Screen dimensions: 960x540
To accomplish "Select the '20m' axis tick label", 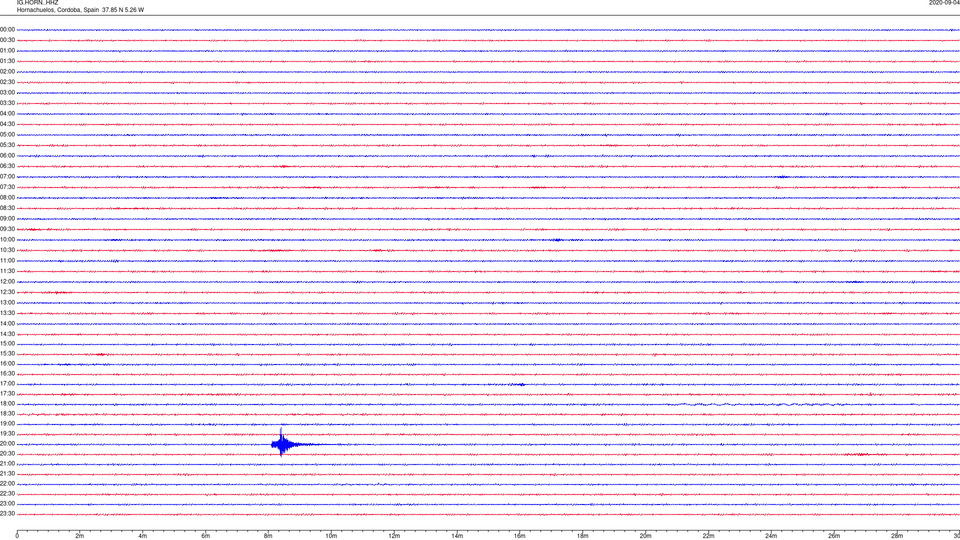I will coord(645,536).
